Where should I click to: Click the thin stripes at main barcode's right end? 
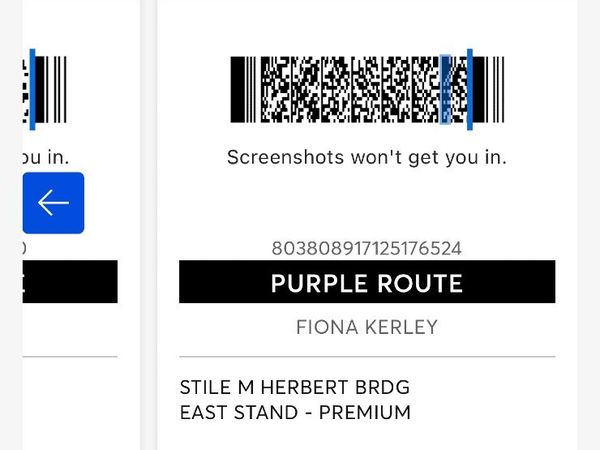coord(498,90)
